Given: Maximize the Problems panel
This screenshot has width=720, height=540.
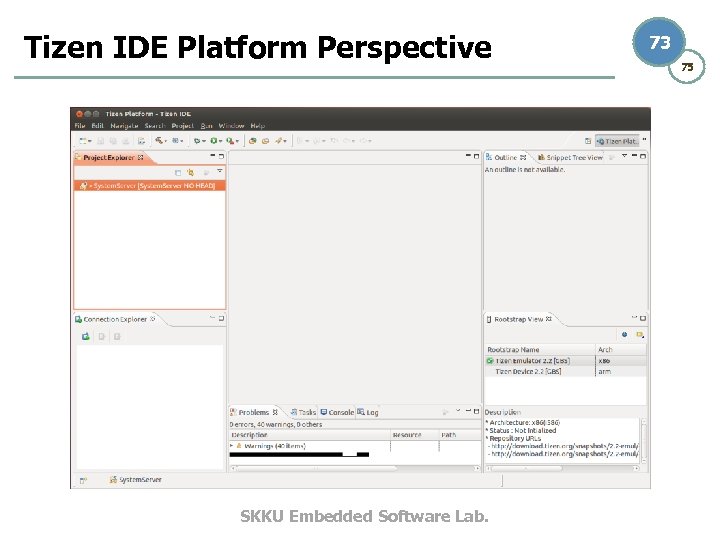Looking at the screenshot, I should pos(476,411).
